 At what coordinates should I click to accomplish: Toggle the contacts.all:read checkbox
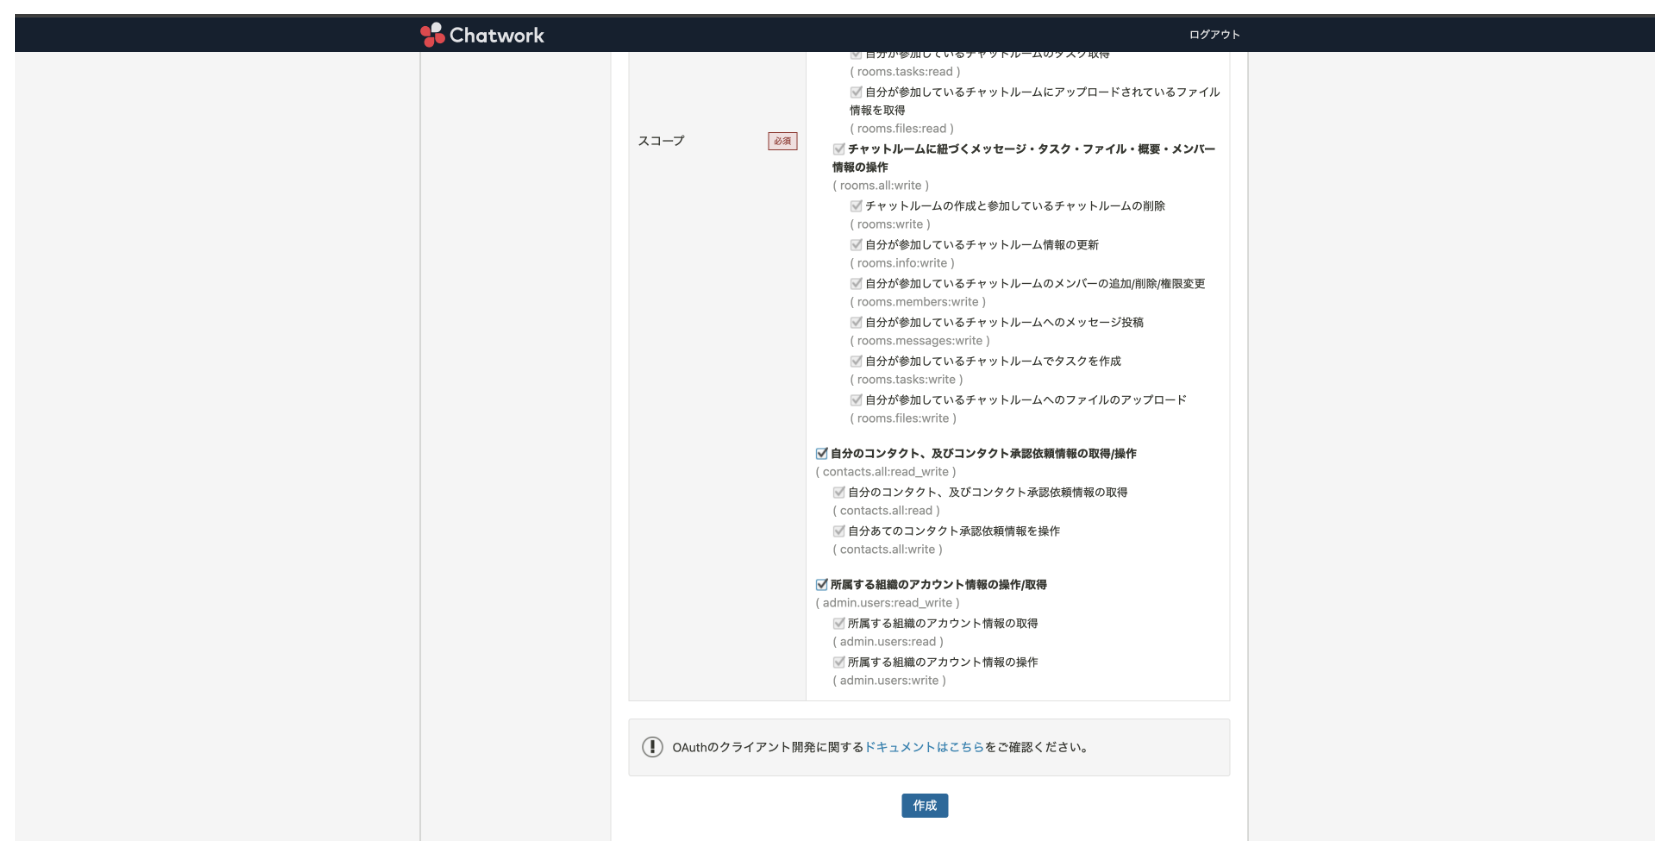(839, 492)
